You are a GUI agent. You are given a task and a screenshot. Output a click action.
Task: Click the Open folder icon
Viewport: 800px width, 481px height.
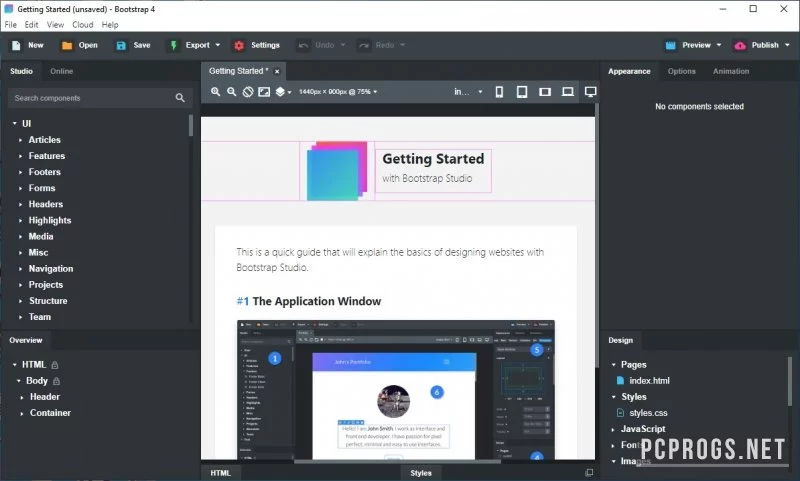tap(67, 45)
